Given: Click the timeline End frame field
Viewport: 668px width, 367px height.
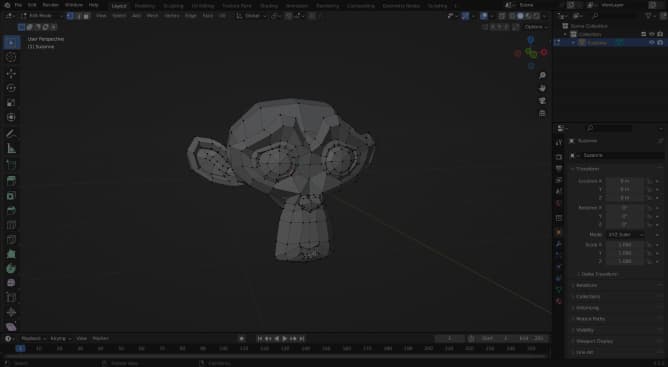Looking at the screenshot, I should tap(532, 338).
